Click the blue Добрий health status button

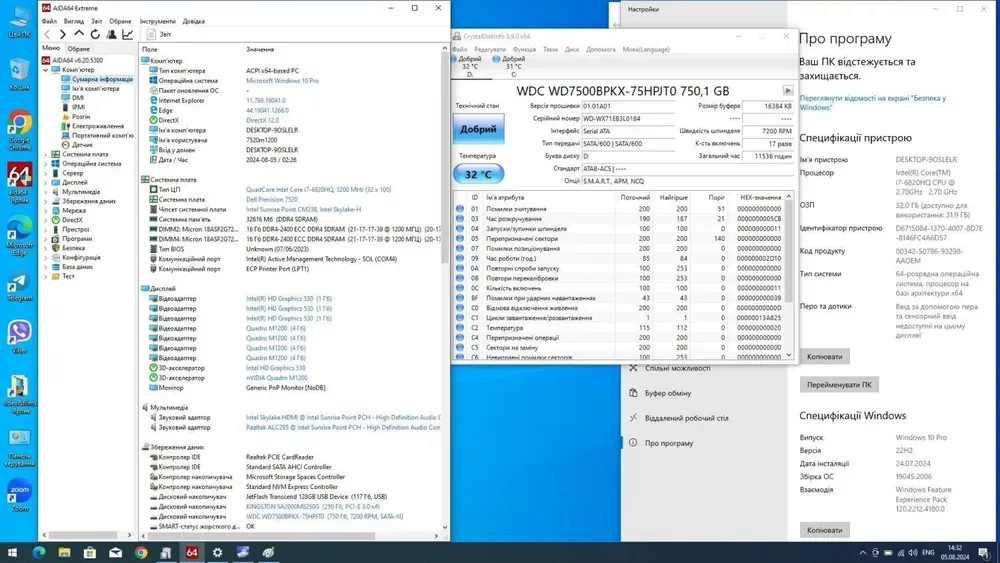pyautogui.click(x=479, y=130)
